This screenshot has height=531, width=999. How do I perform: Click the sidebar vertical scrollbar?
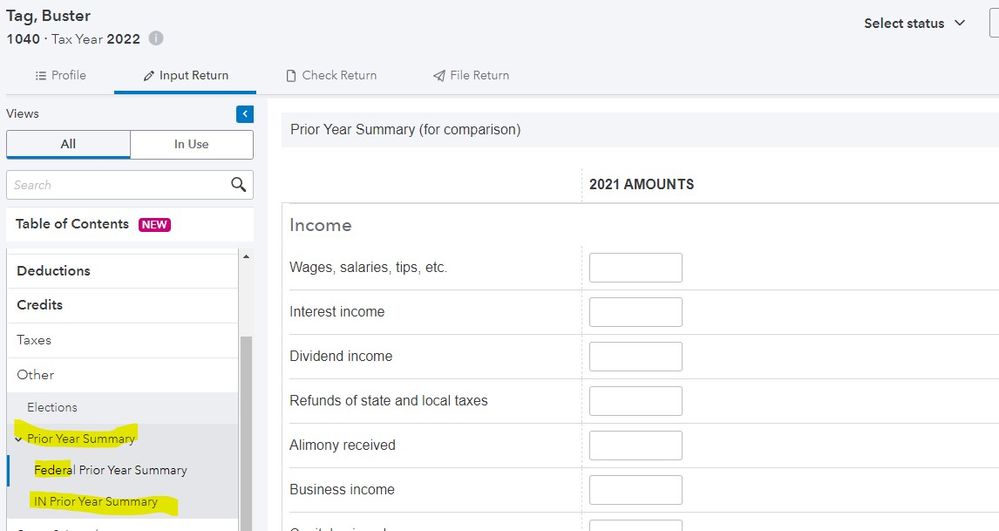(246, 420)
